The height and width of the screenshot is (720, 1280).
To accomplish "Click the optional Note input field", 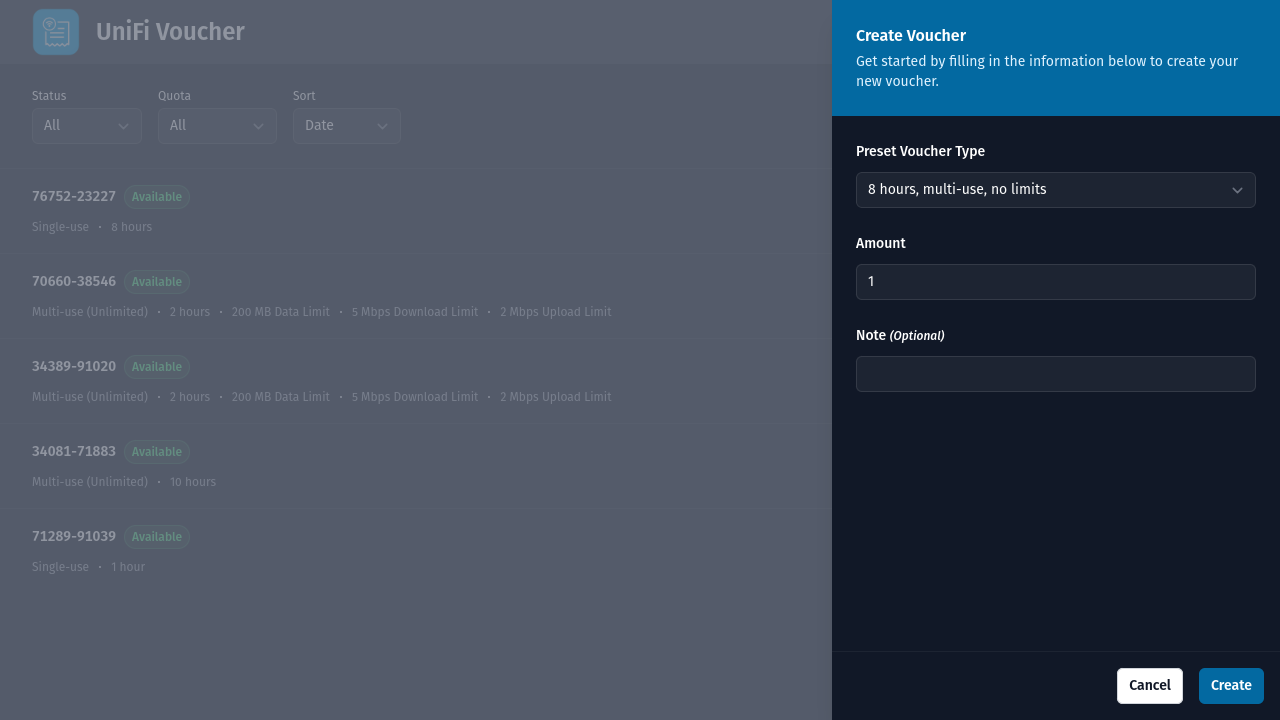I will tap(1056, 373).
